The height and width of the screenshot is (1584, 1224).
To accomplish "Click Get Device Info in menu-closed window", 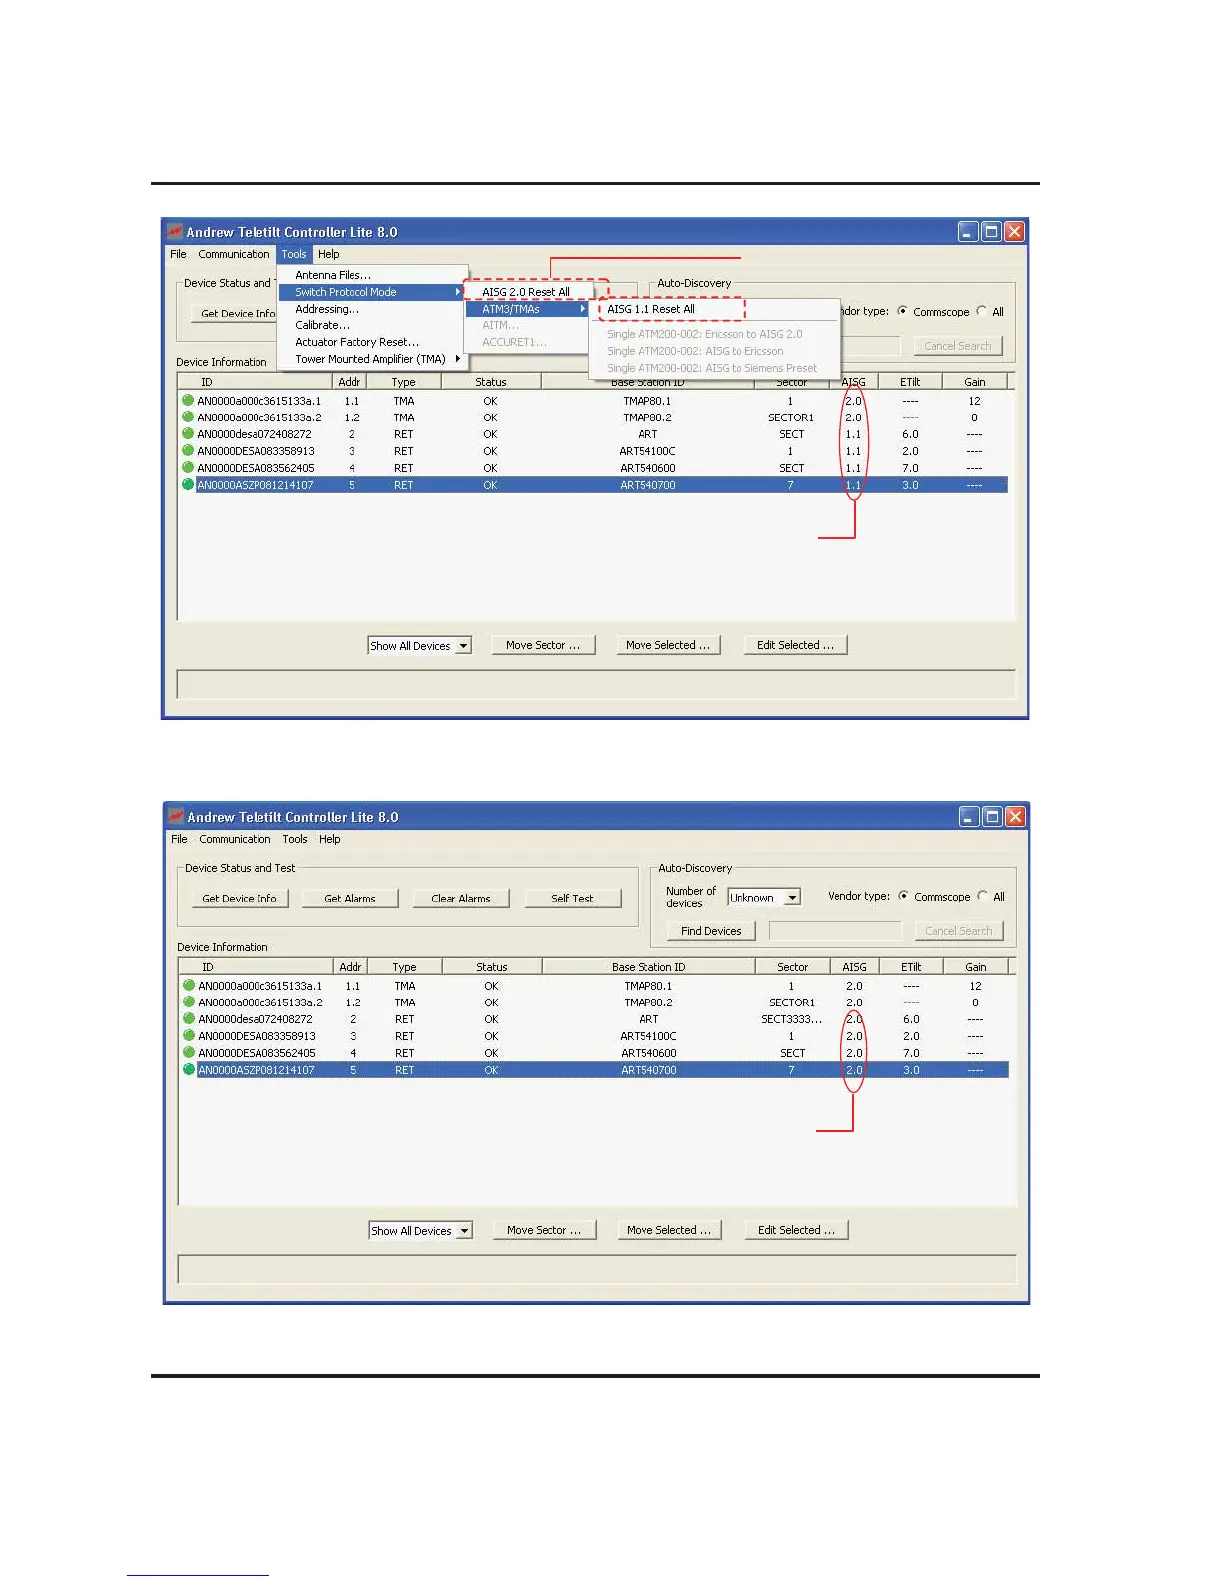I will pos(240,898).
